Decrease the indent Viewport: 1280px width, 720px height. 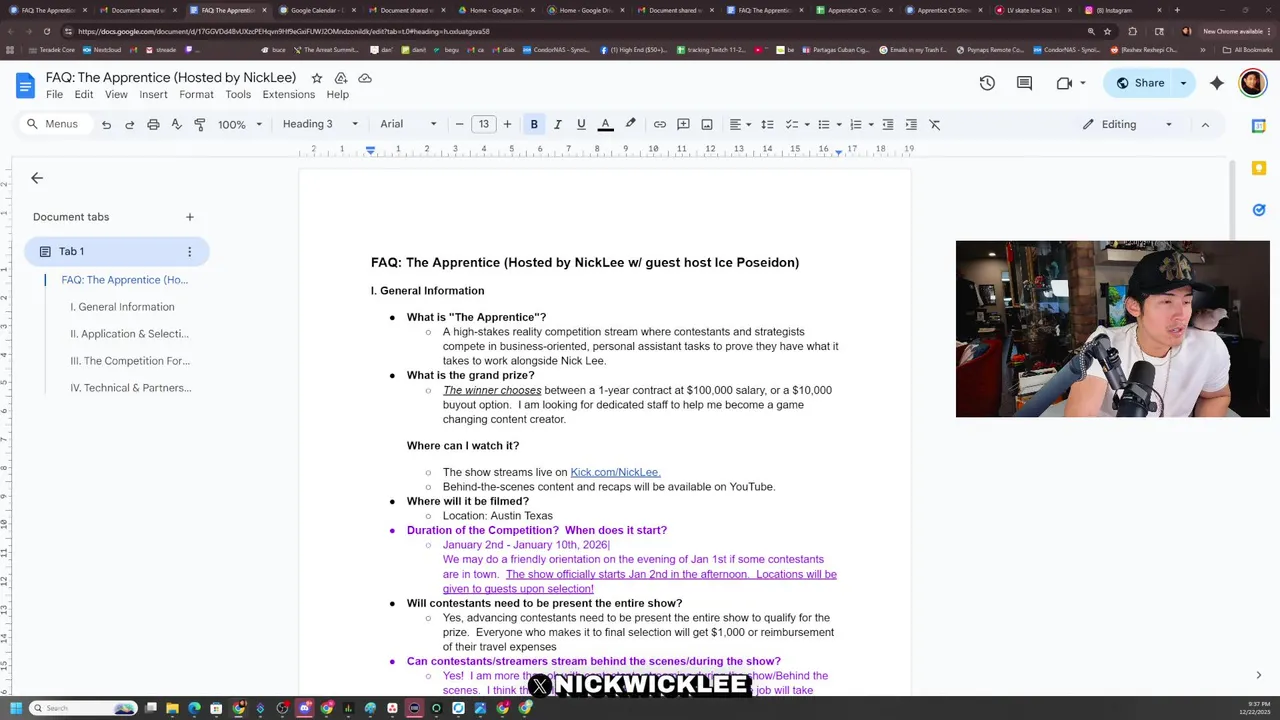click(887, 124)
